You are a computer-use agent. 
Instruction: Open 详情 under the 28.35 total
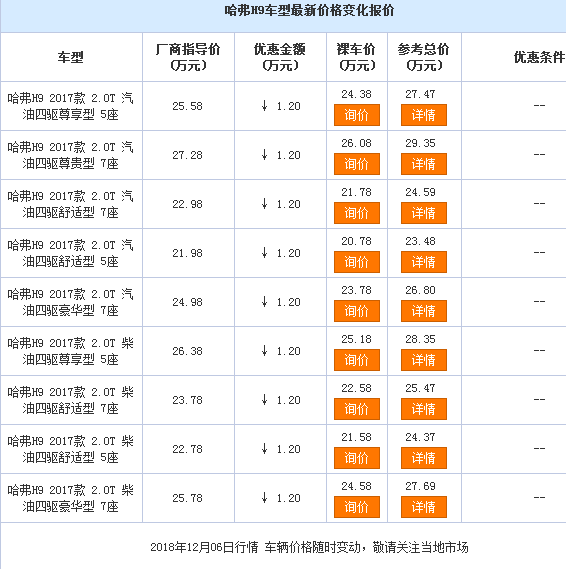point(424,360)
